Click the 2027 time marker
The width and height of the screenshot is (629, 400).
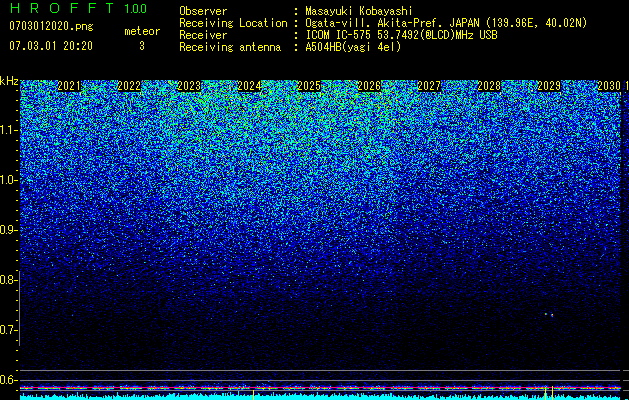[429, 86]
